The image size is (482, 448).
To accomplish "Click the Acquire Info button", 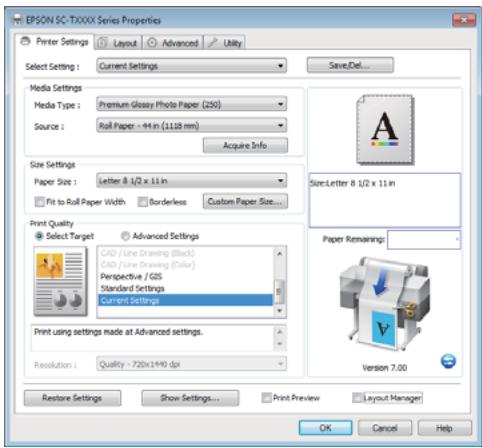I will pos(245,146).
